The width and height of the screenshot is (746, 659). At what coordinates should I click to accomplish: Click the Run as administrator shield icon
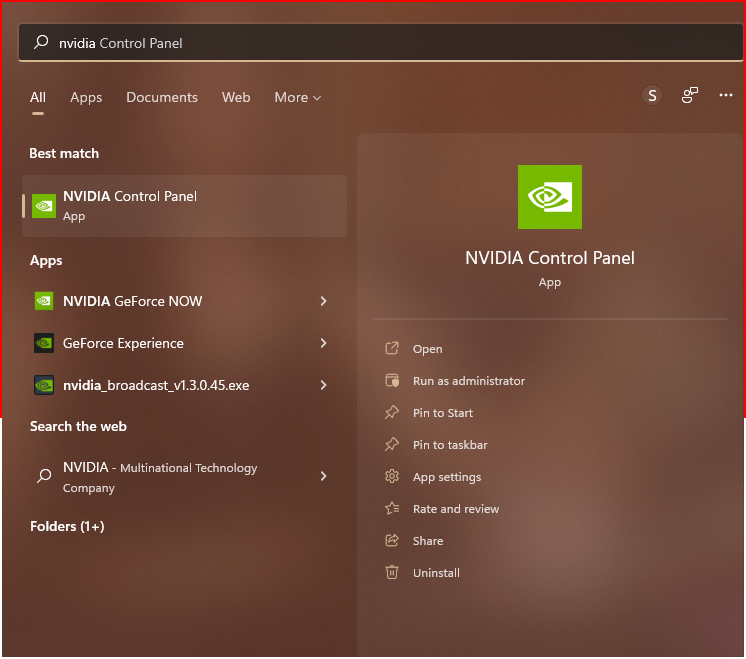392,380
